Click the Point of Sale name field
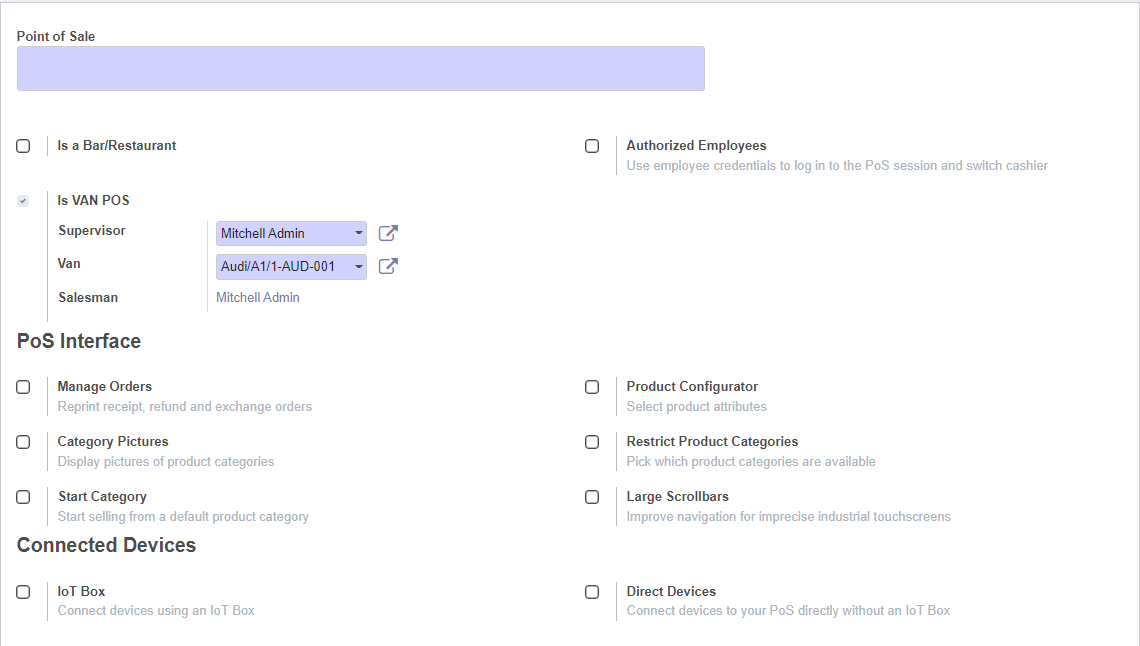Viewport: 1140px width, 646px height. point(360,68)
